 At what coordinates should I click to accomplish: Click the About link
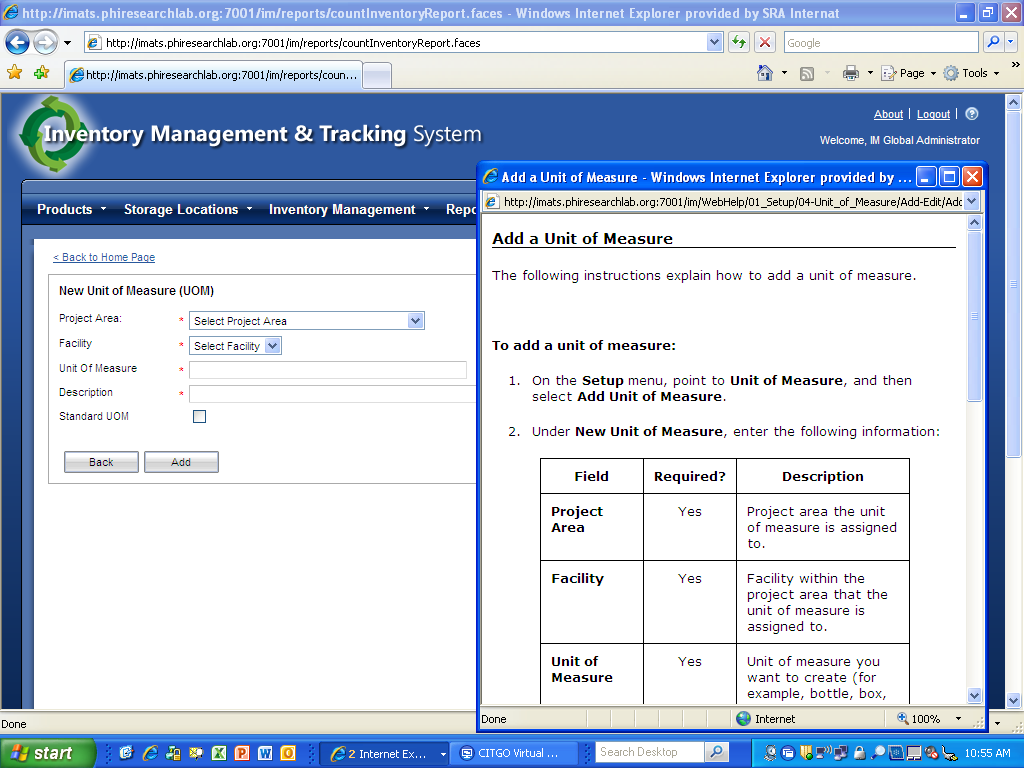click(x=888, y=114)
